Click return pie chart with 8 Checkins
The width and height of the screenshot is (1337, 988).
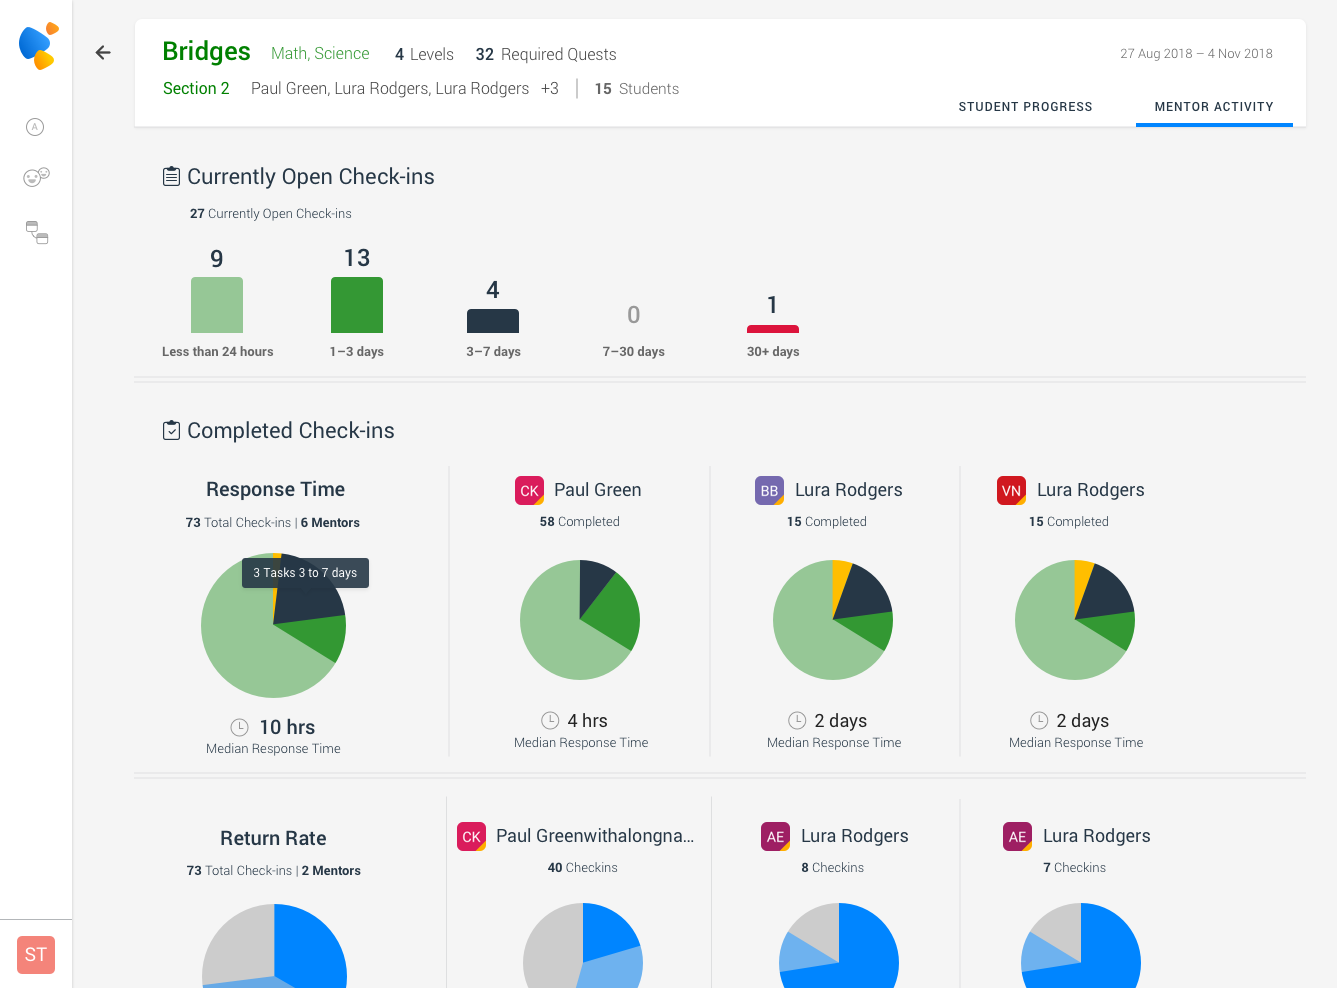(839, 946)
